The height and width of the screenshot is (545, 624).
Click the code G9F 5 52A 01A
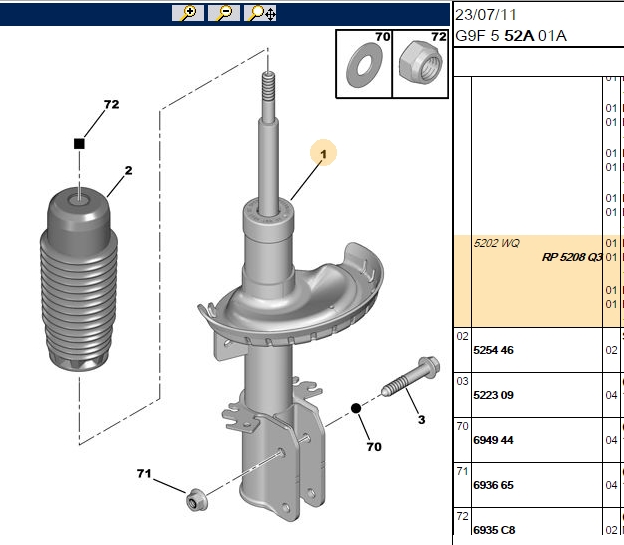click(x=511, y=36)
